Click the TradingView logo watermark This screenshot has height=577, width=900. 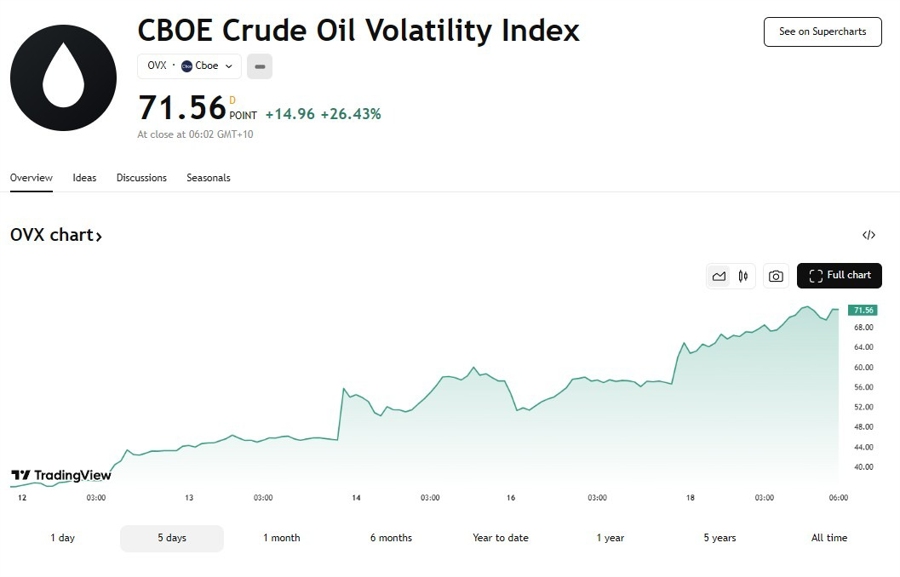pos(60,475)
